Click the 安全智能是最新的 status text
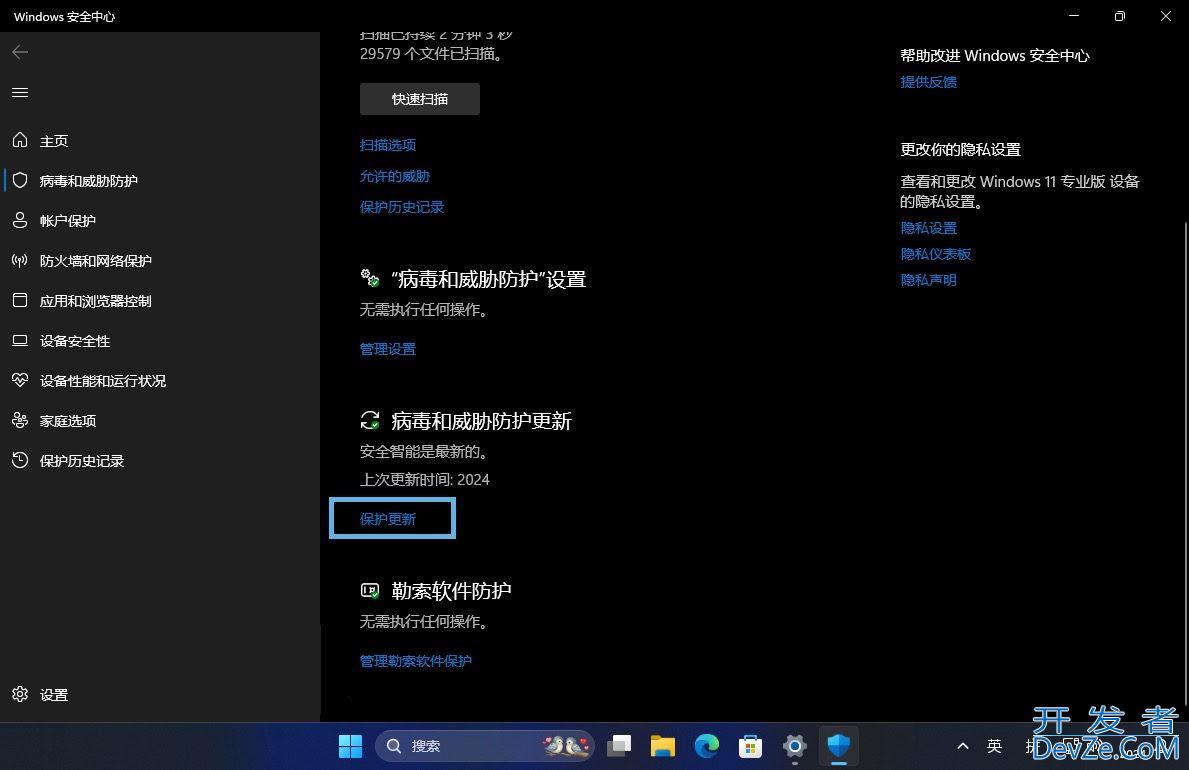The image size is (1189, 770). click(x=425, y=451)
